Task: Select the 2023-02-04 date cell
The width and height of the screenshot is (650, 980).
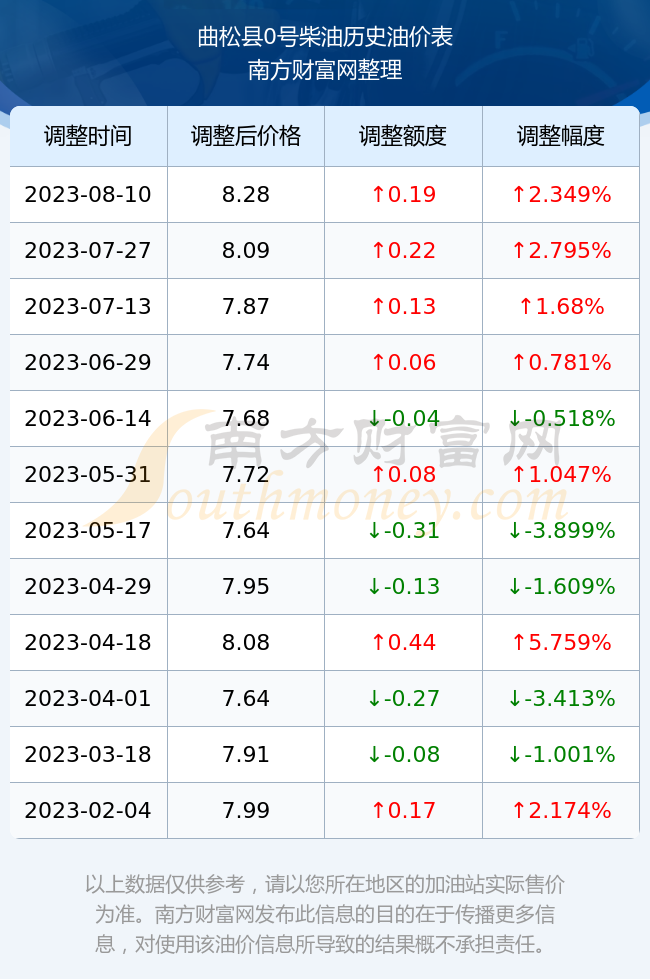Action: (x=88, y=811)
